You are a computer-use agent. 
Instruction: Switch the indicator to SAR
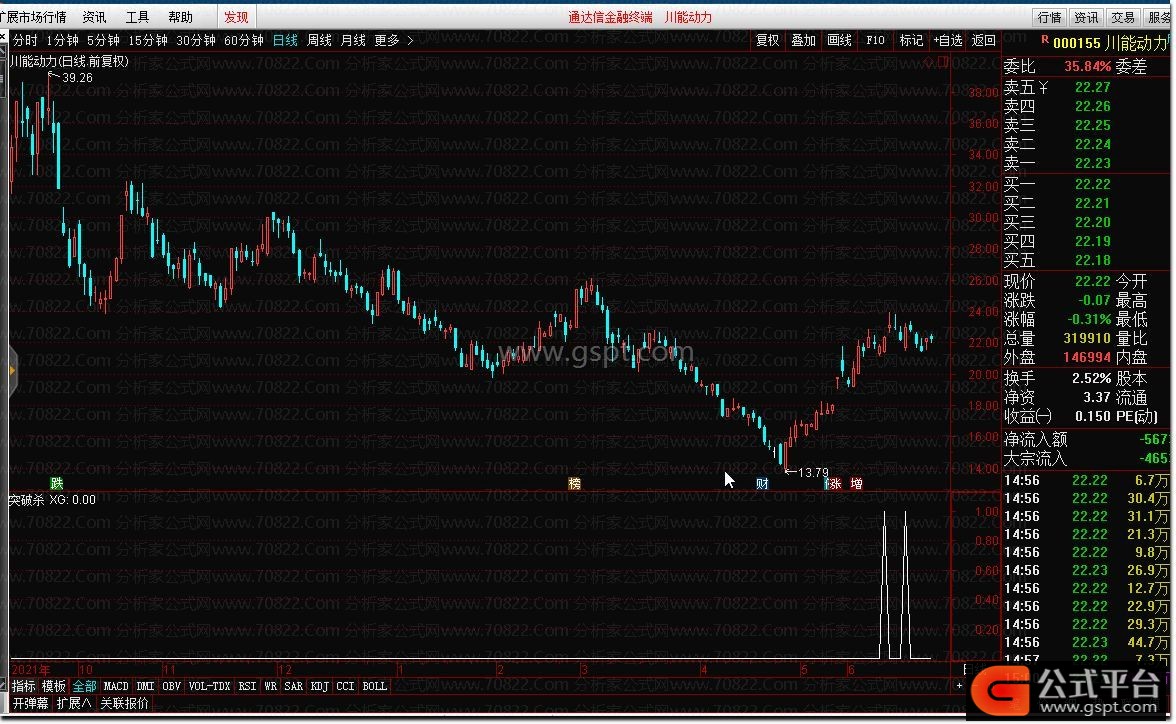click(294, 686)
